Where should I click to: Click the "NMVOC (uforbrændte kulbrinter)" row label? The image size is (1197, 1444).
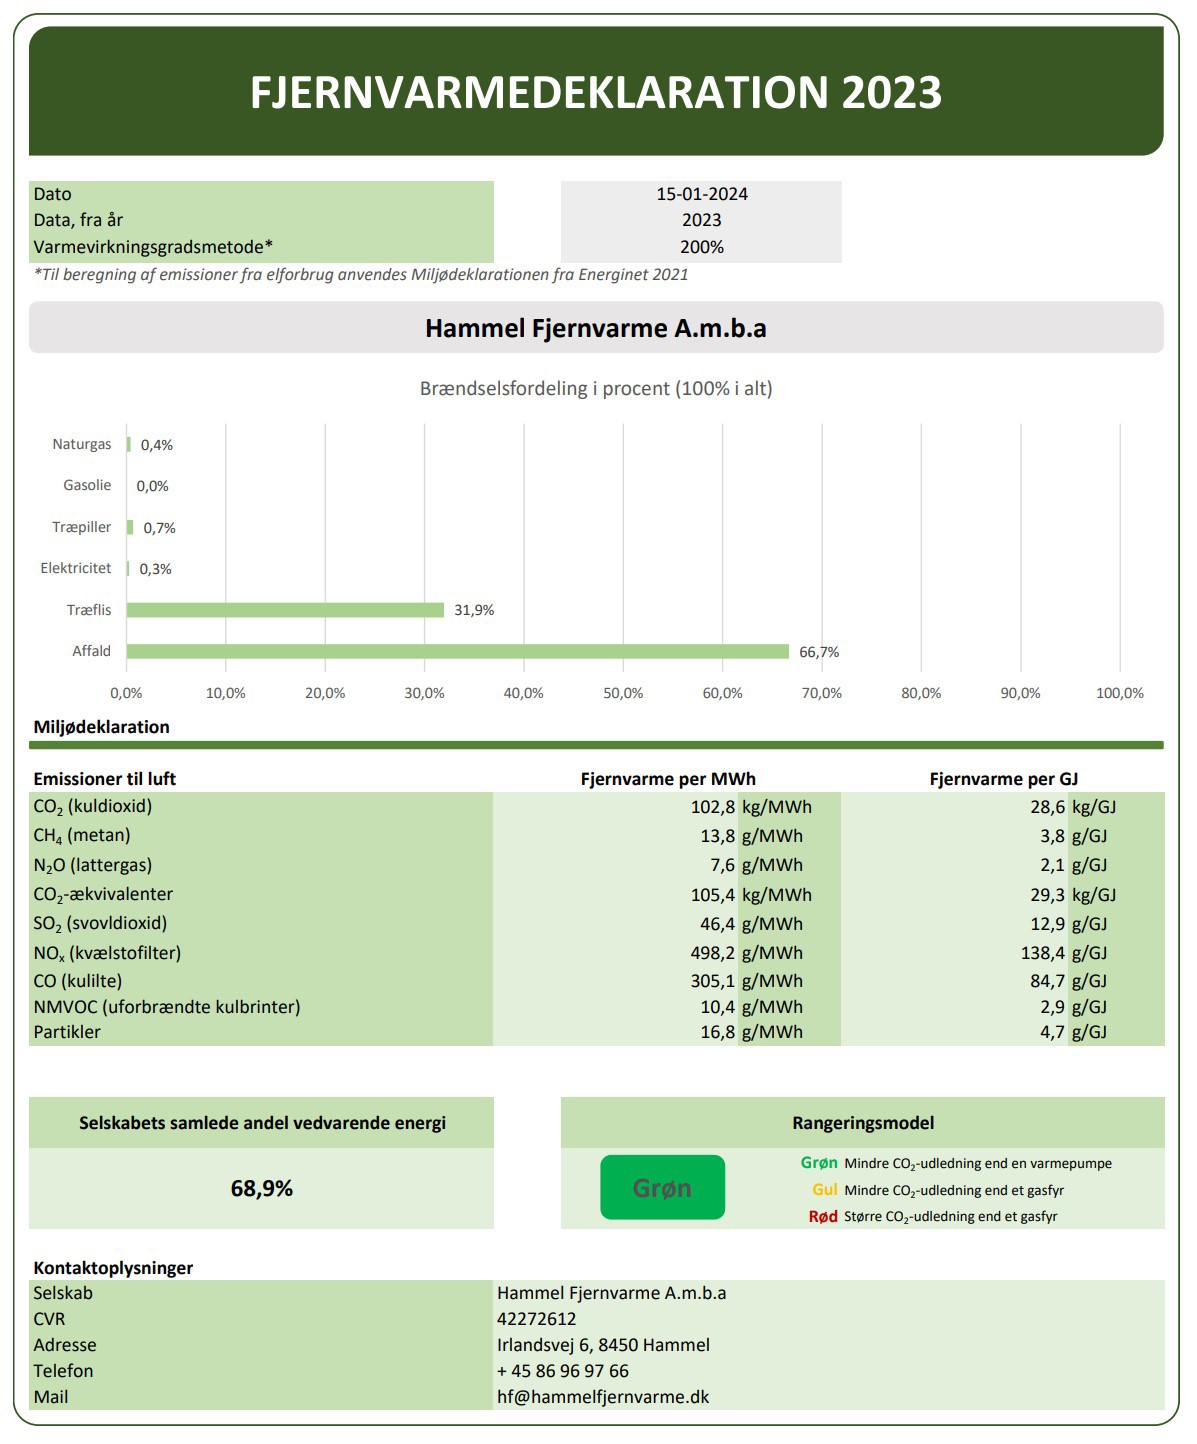pyautogui.click(x=167, y=1007)
